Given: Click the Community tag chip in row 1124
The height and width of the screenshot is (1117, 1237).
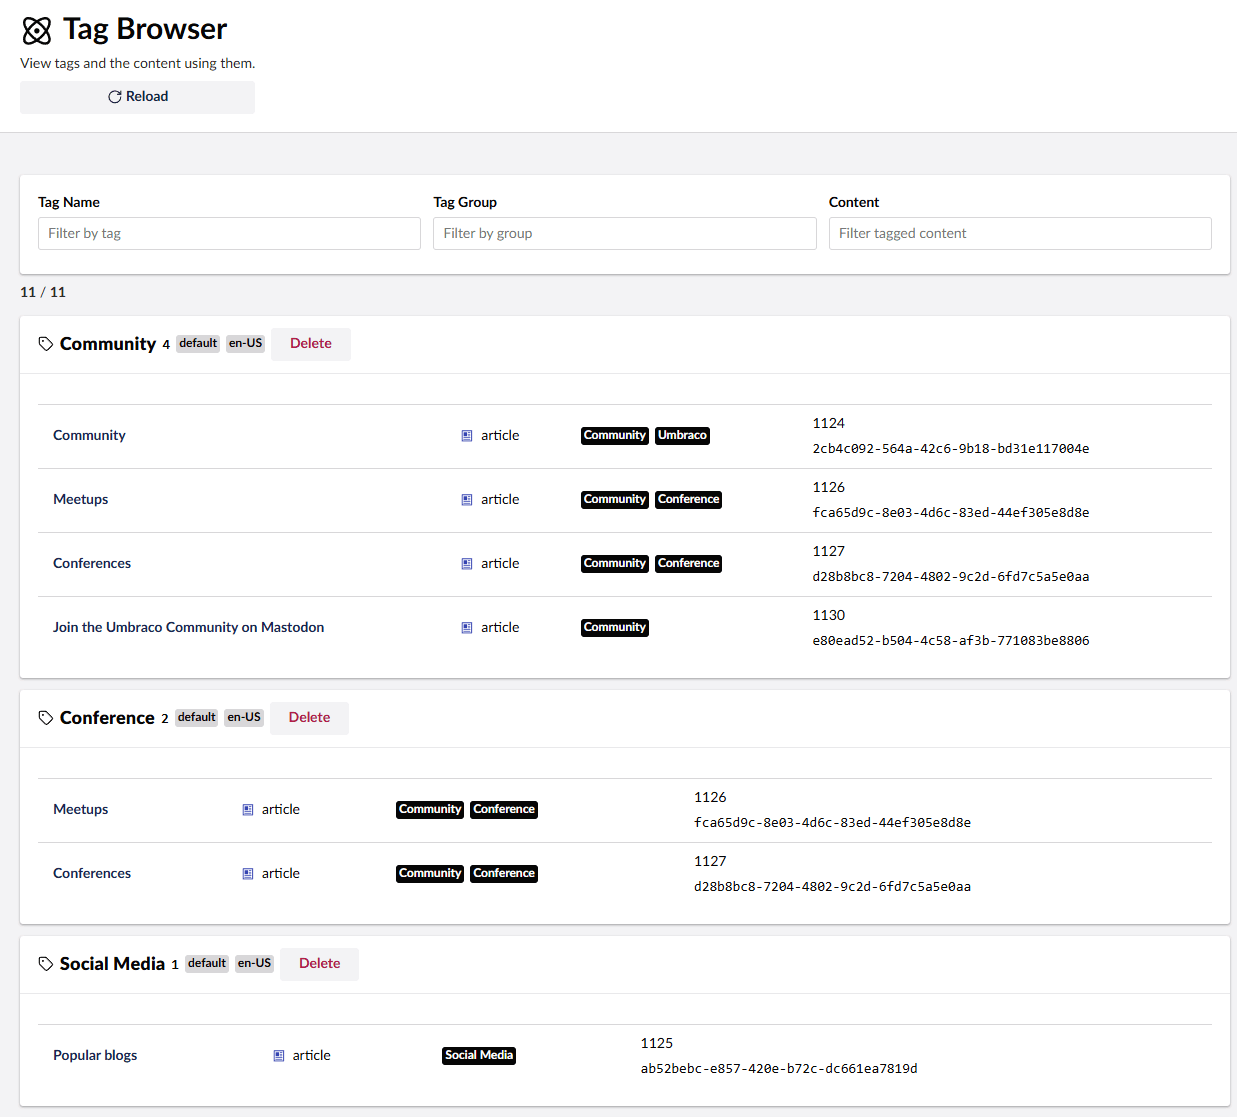Looking at the screenshot, I should click(x=615, y=436).
